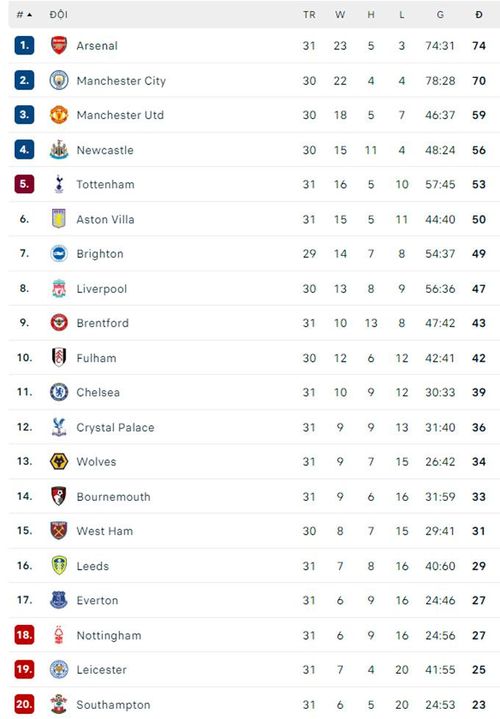Click the blue rank 1 badge

pos(24,45)
